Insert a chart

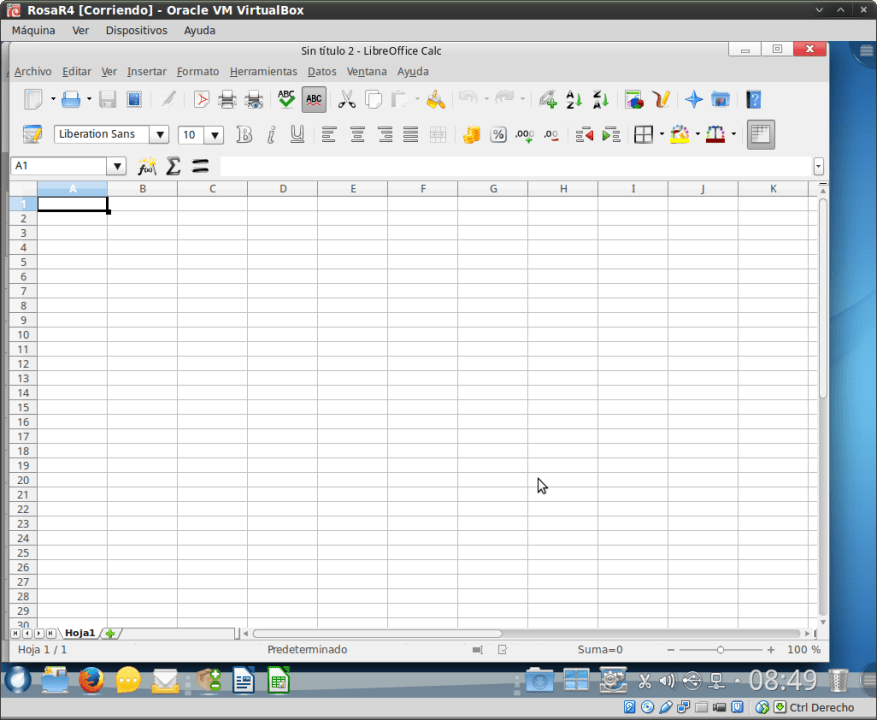(633, 99)
